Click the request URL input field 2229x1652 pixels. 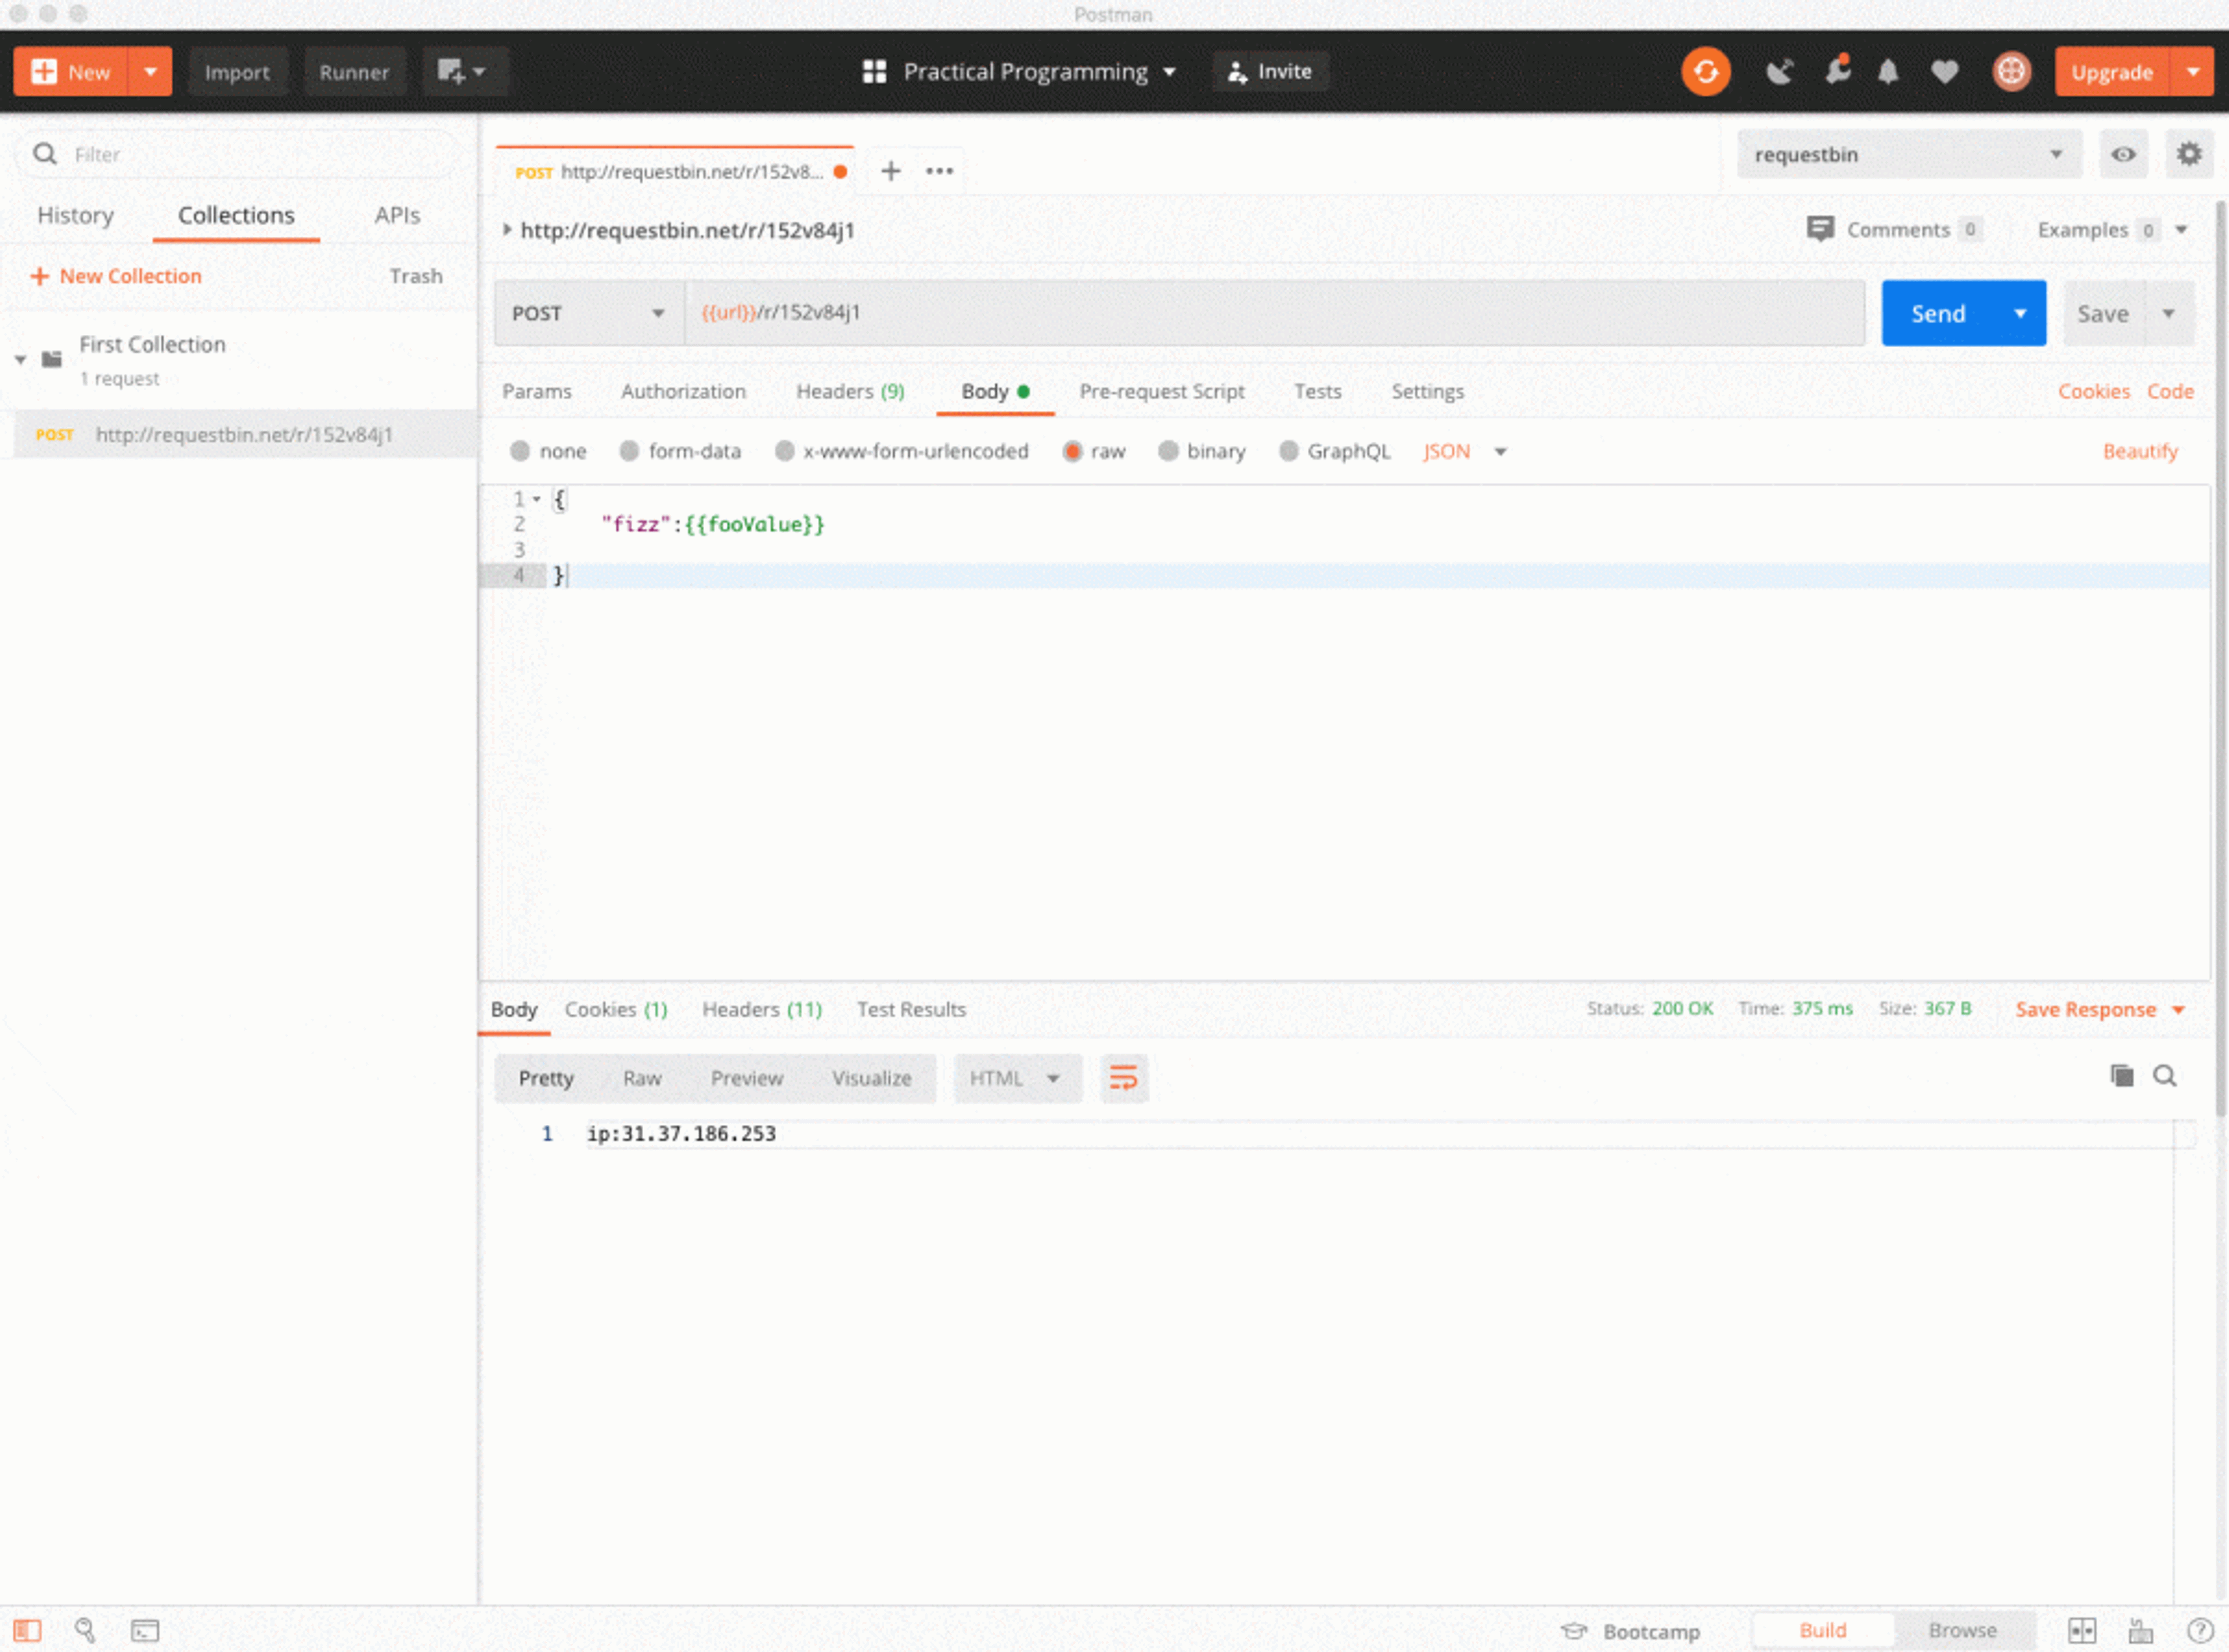1274,313
